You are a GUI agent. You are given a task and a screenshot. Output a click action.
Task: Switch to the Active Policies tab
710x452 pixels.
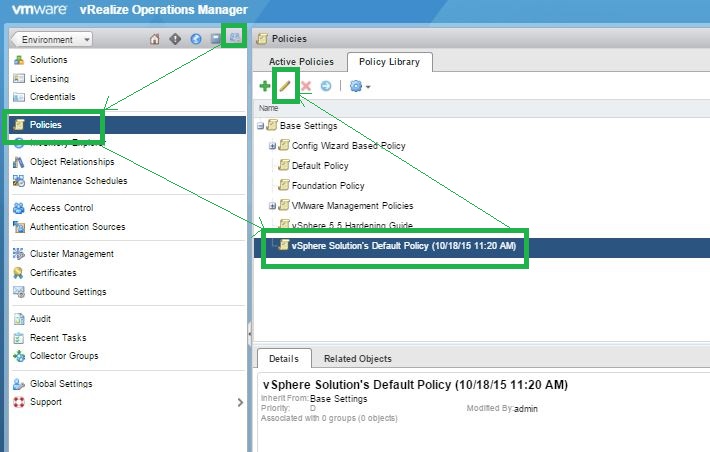tap(299, 62)
